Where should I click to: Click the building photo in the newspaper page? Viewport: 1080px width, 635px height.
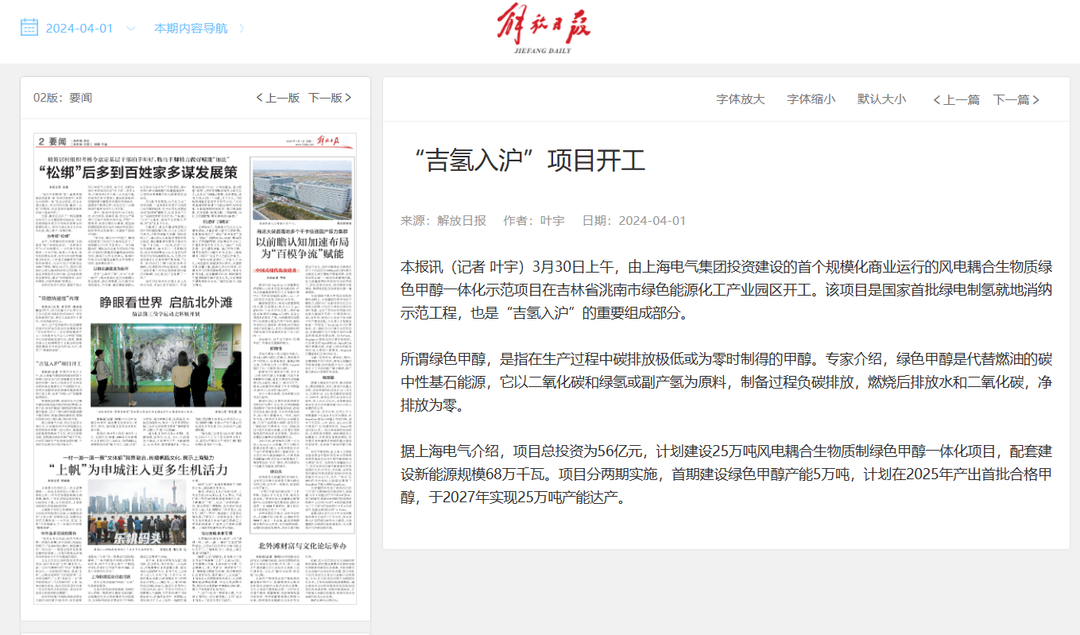[302, 189]
